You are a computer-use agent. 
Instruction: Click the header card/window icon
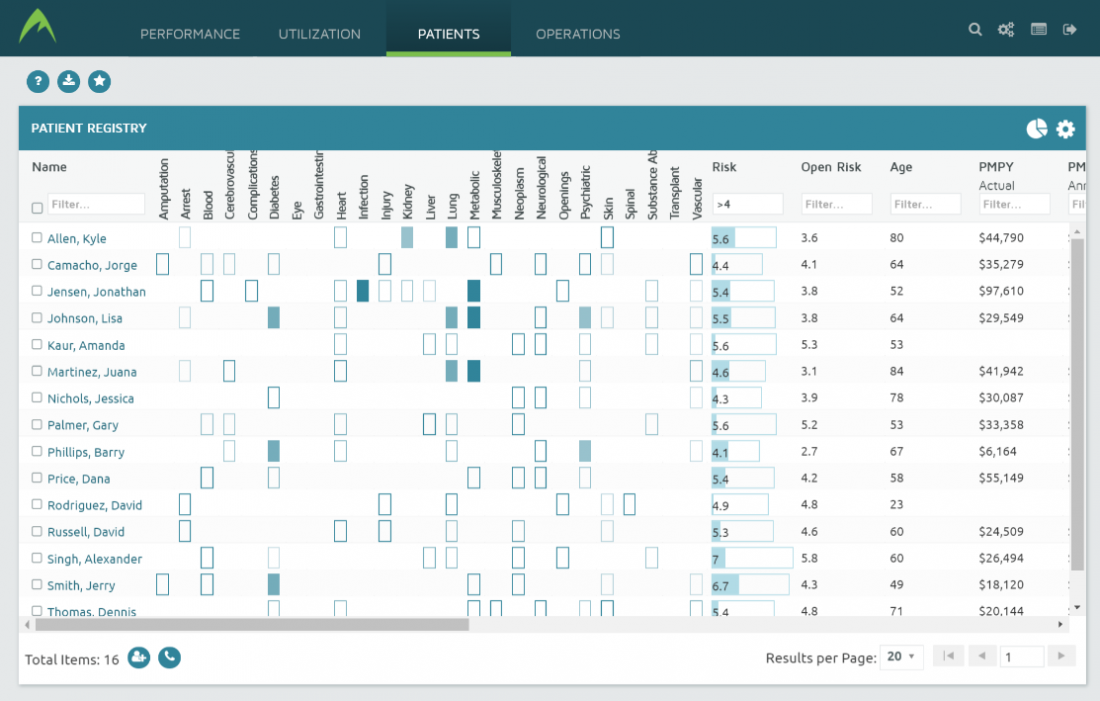coord(1038,29)
